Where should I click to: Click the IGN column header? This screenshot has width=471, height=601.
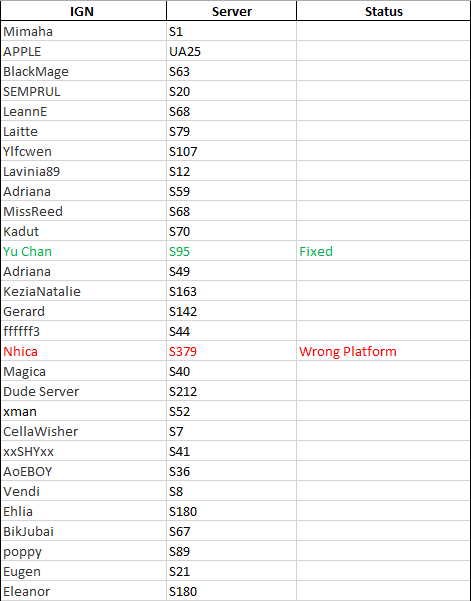(84, 11)
